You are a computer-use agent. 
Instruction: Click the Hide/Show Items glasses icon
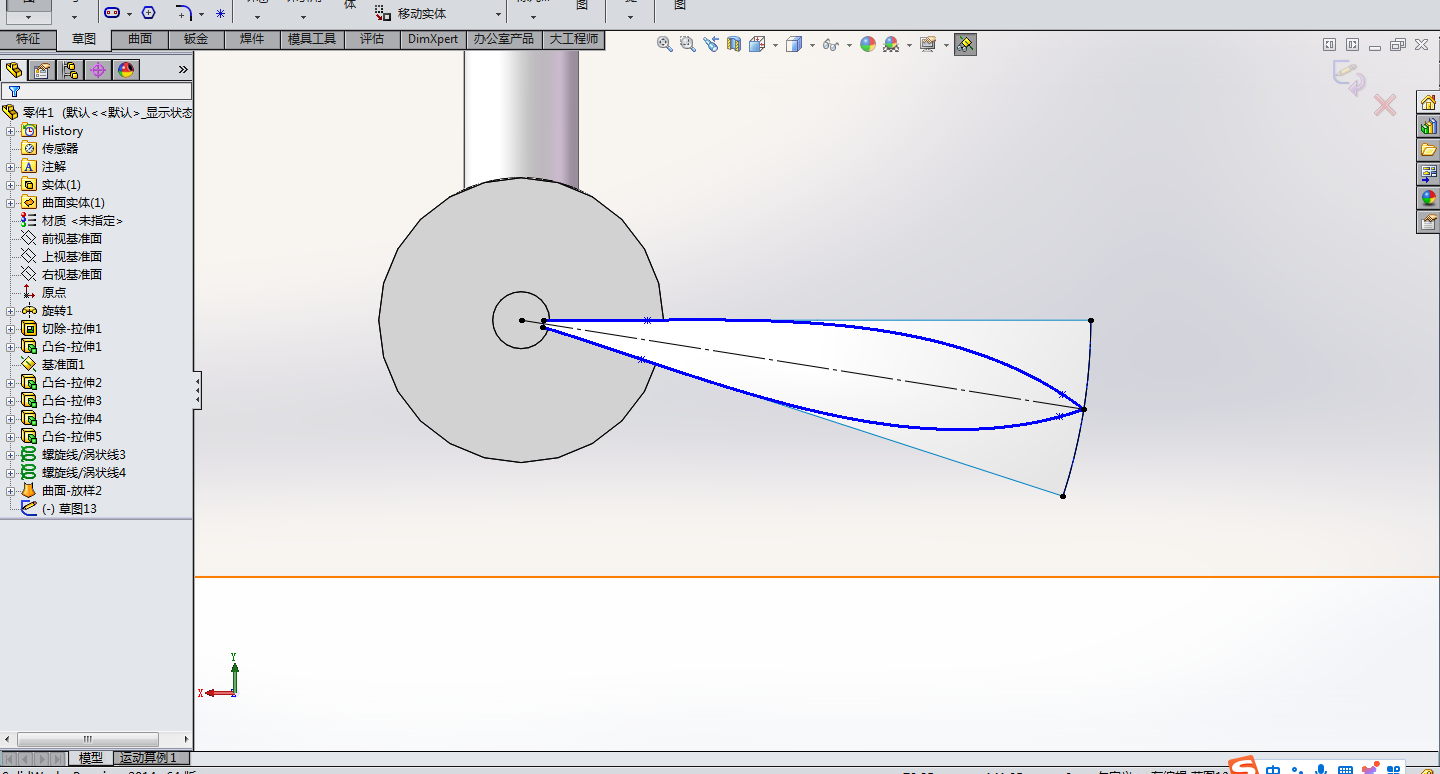[x=830, y=44]
